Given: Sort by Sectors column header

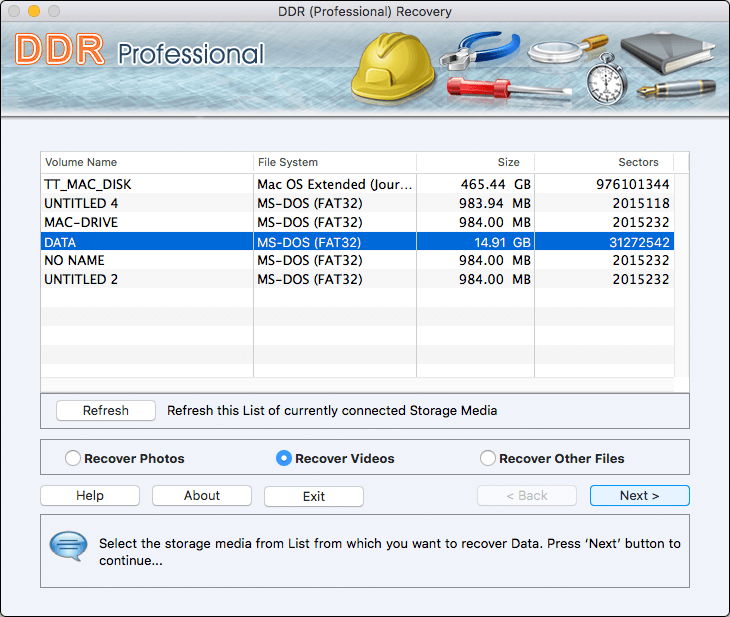Looking at the screenshot, I should 604,163.
